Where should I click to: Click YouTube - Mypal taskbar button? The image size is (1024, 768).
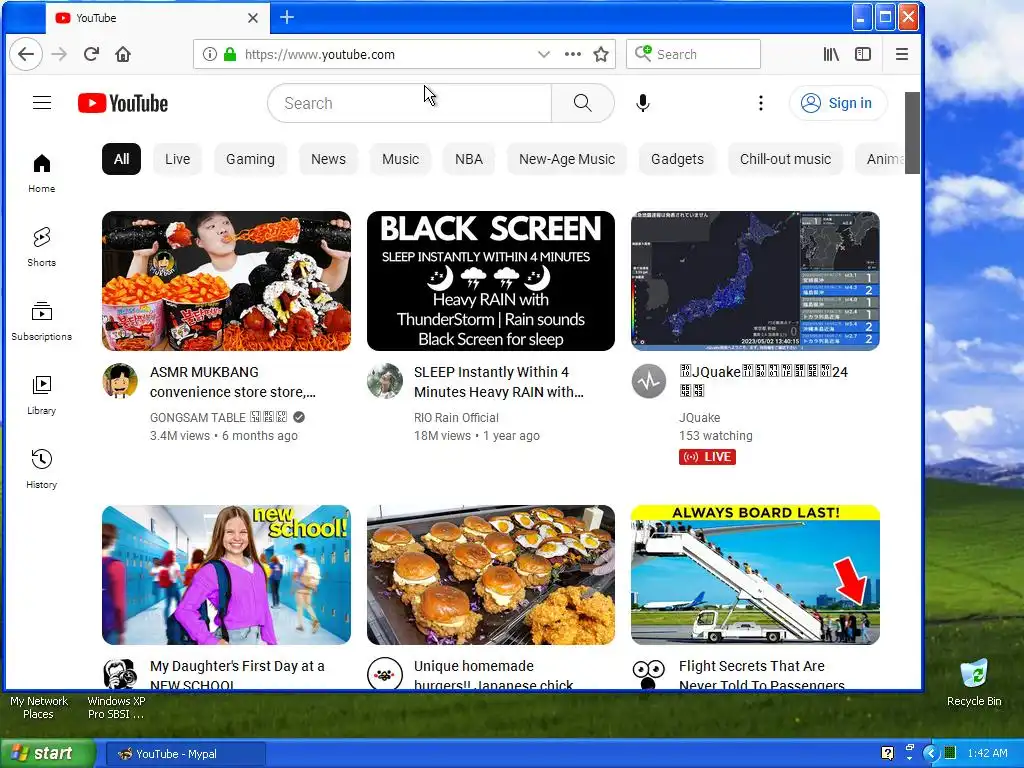185,754
